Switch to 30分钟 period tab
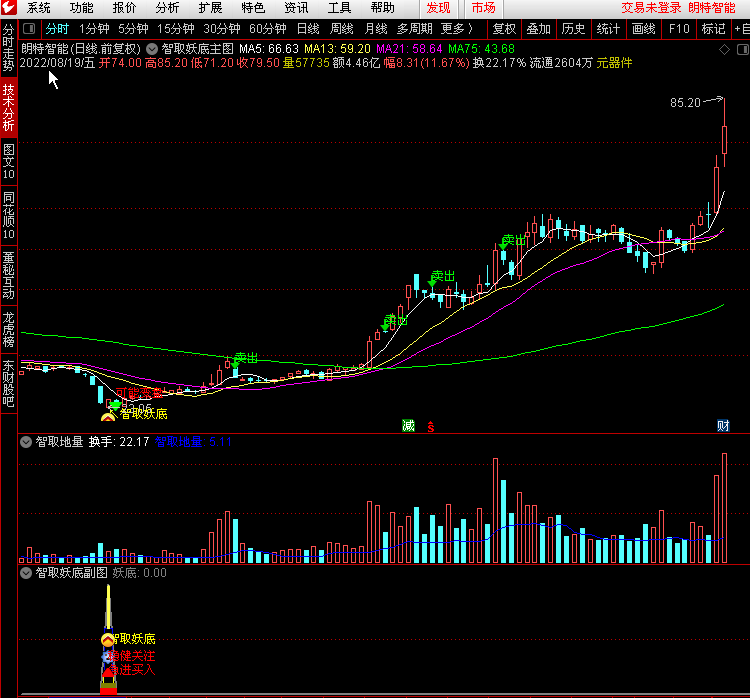Viewport: 750px width, 698px height. click(x=221, y=29)
